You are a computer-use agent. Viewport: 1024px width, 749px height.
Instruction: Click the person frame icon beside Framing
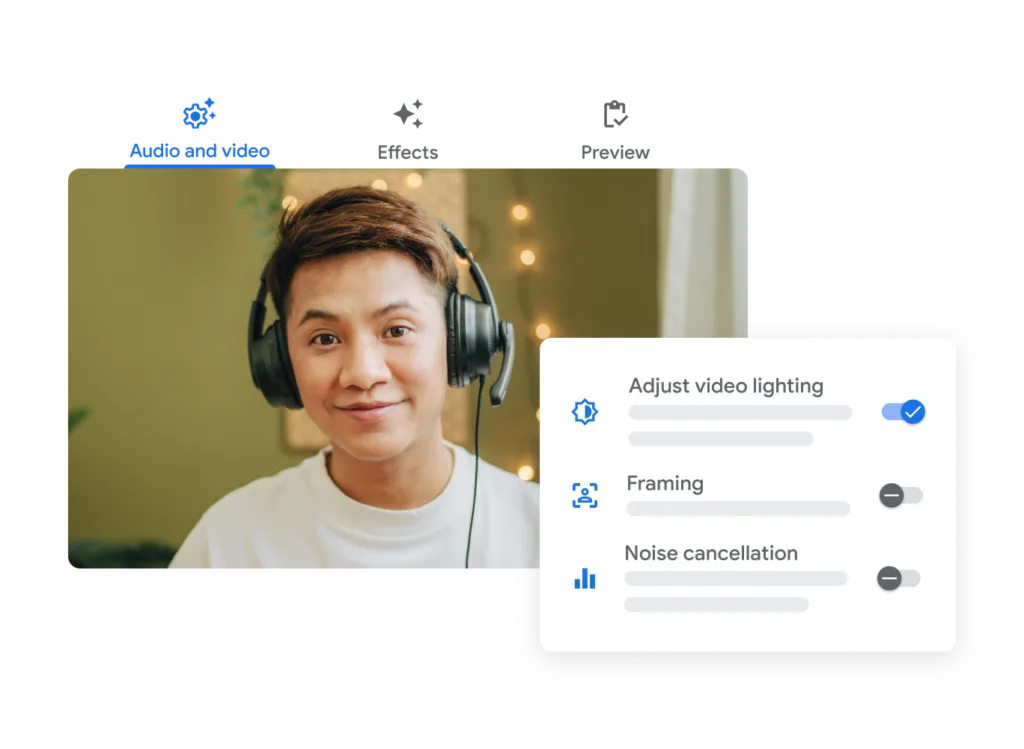[x=584, y=496]
